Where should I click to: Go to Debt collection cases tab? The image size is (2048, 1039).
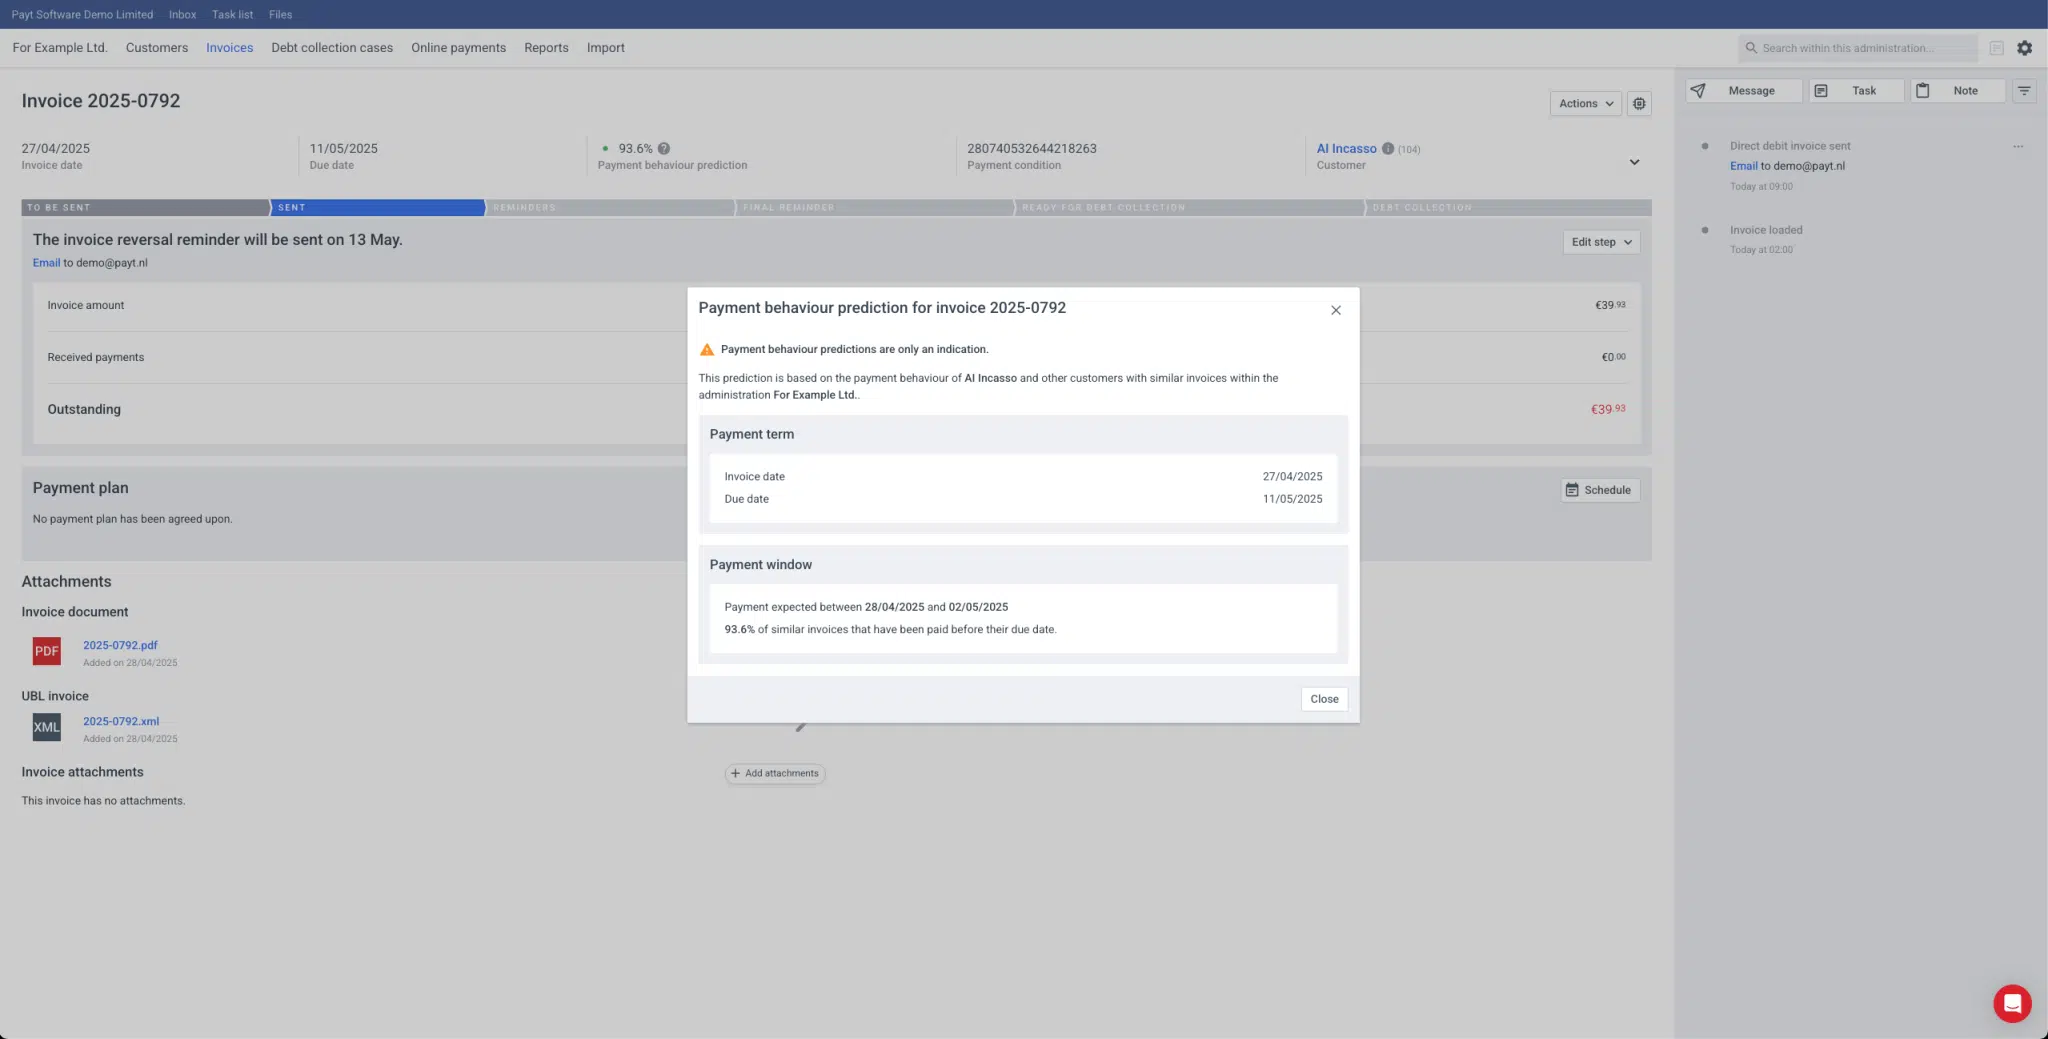(x=332, y=48)
